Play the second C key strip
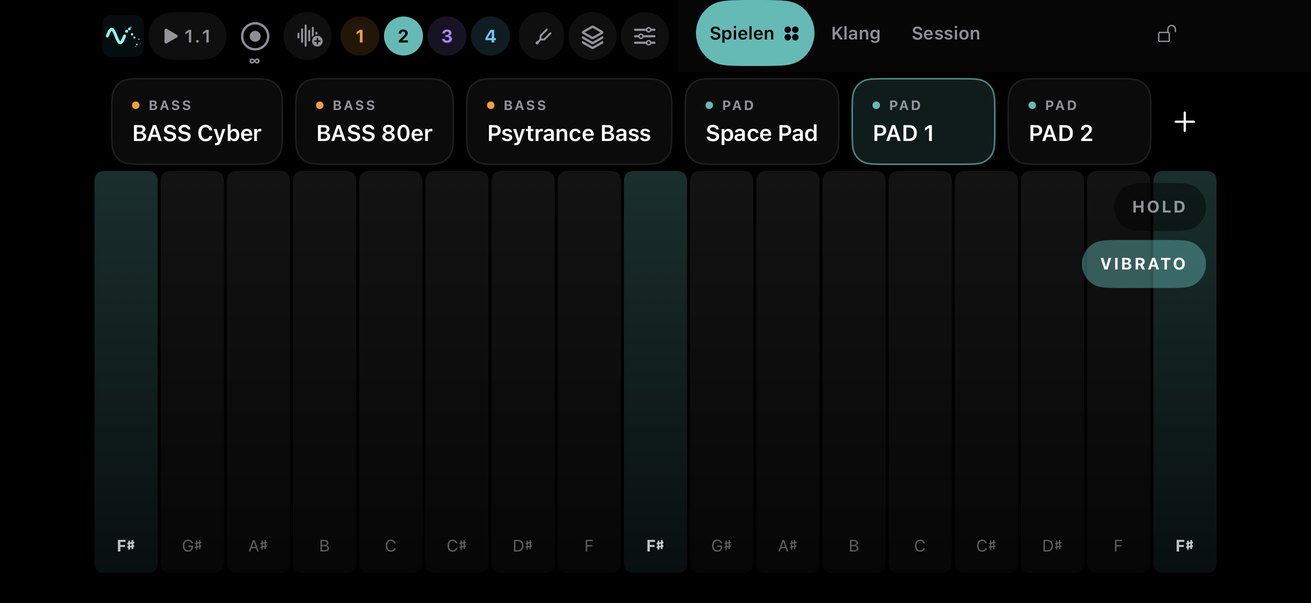This screenshot has height=603, width=1311. 920,372
